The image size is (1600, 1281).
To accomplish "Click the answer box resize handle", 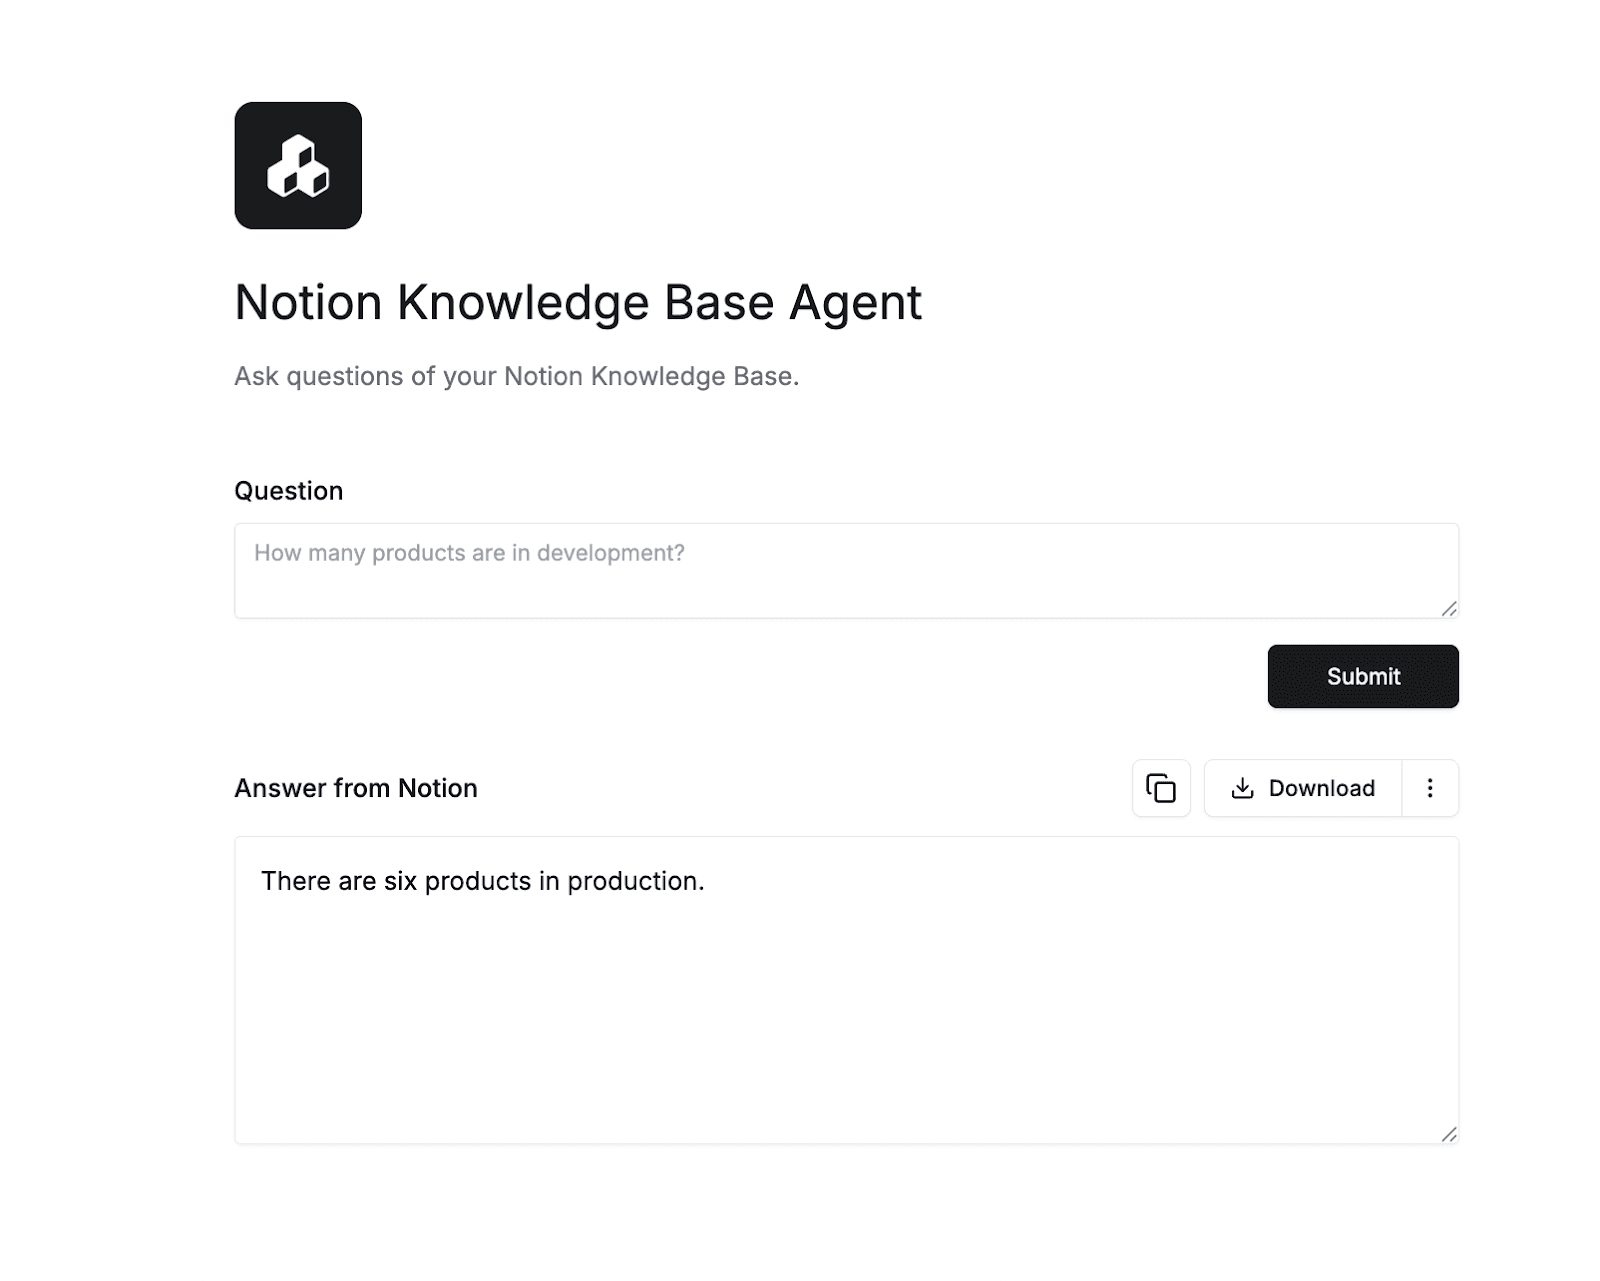I will (x=1449, y=1133).
